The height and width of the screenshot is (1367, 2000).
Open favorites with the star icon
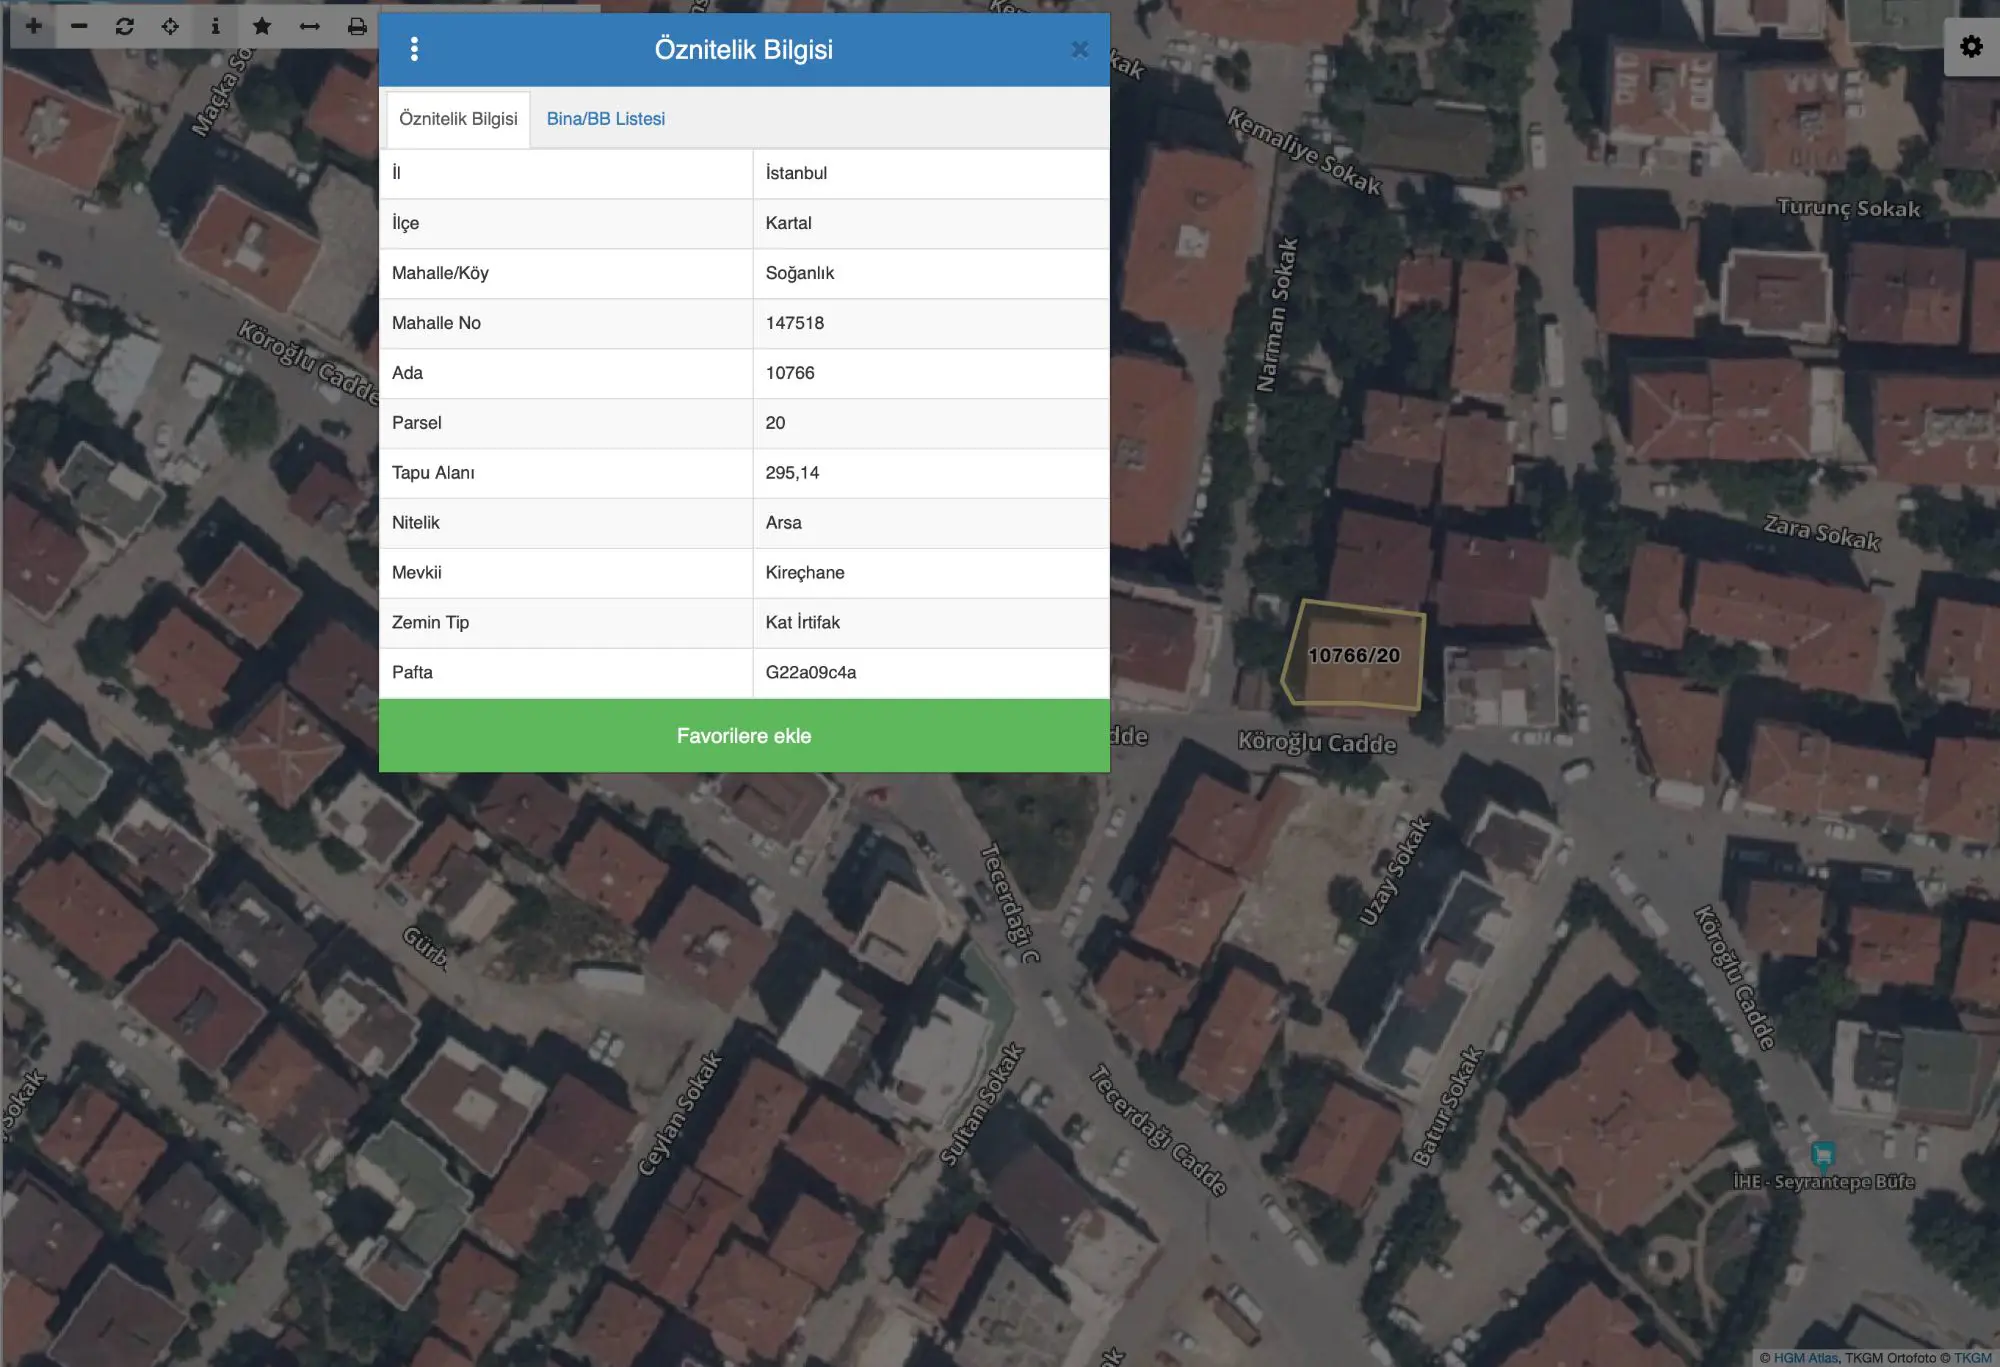[262, 26]
